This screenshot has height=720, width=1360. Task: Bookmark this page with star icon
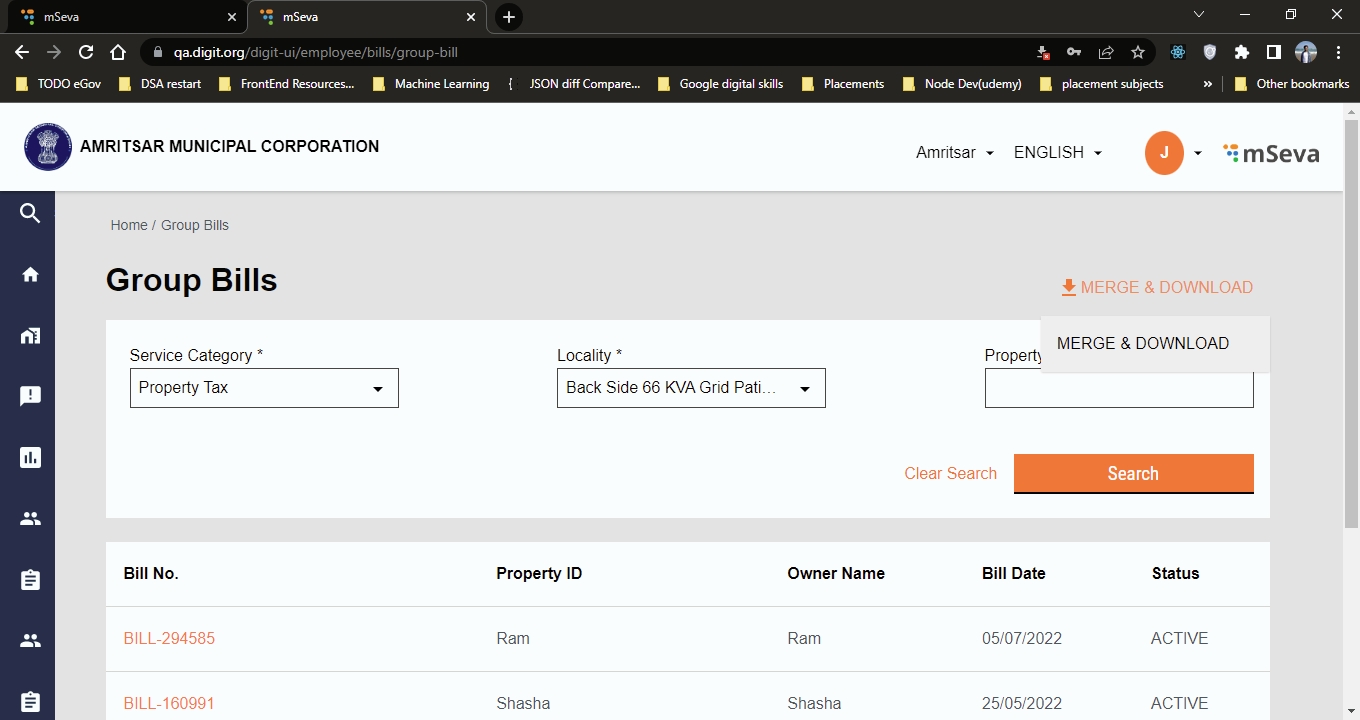(x=1137, y=52)
